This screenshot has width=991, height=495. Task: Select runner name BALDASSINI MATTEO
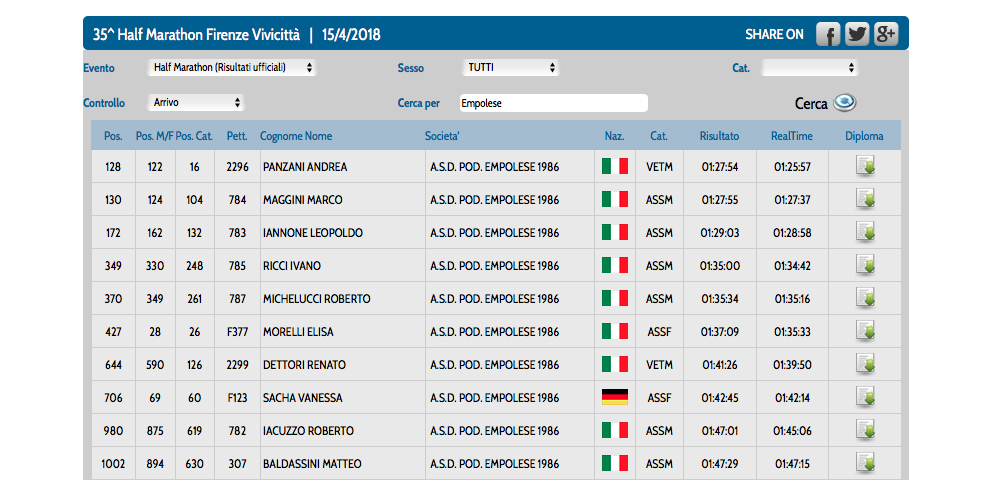pos(312,464)
